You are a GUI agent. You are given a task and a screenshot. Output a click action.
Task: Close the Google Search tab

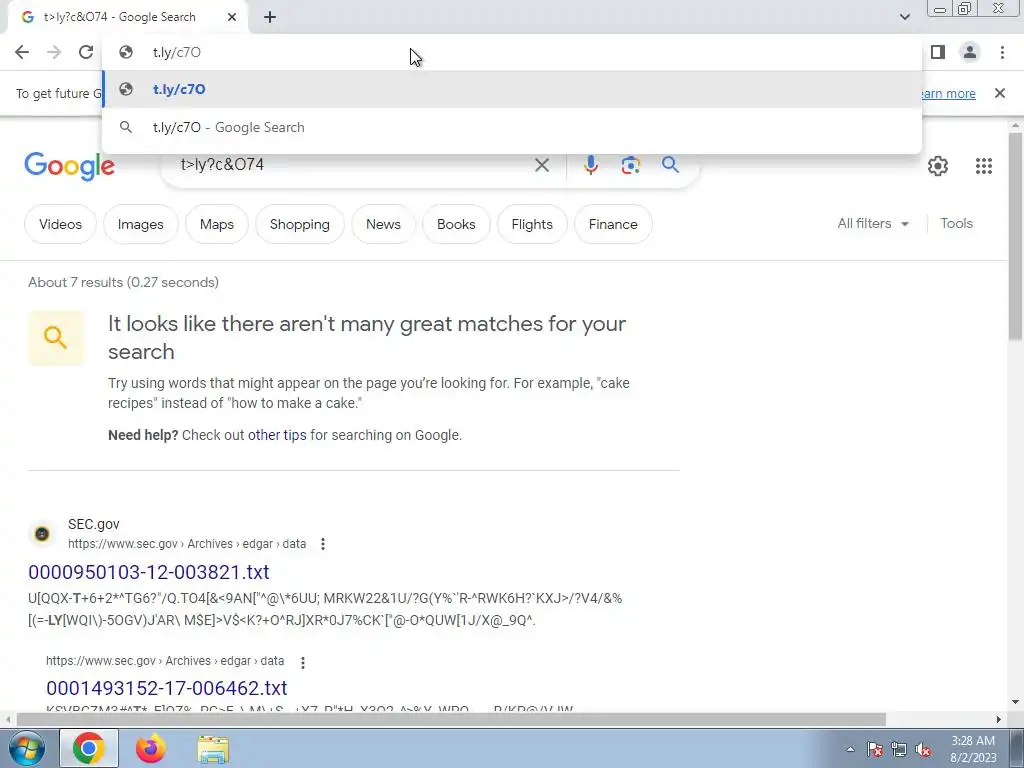tap(232, 18)
